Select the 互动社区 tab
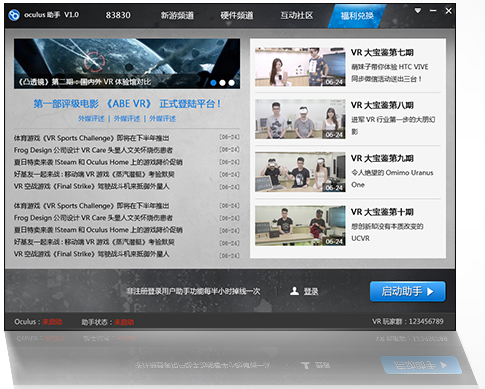This screenshot has width=485, height=389. click(x=296, y=15)
